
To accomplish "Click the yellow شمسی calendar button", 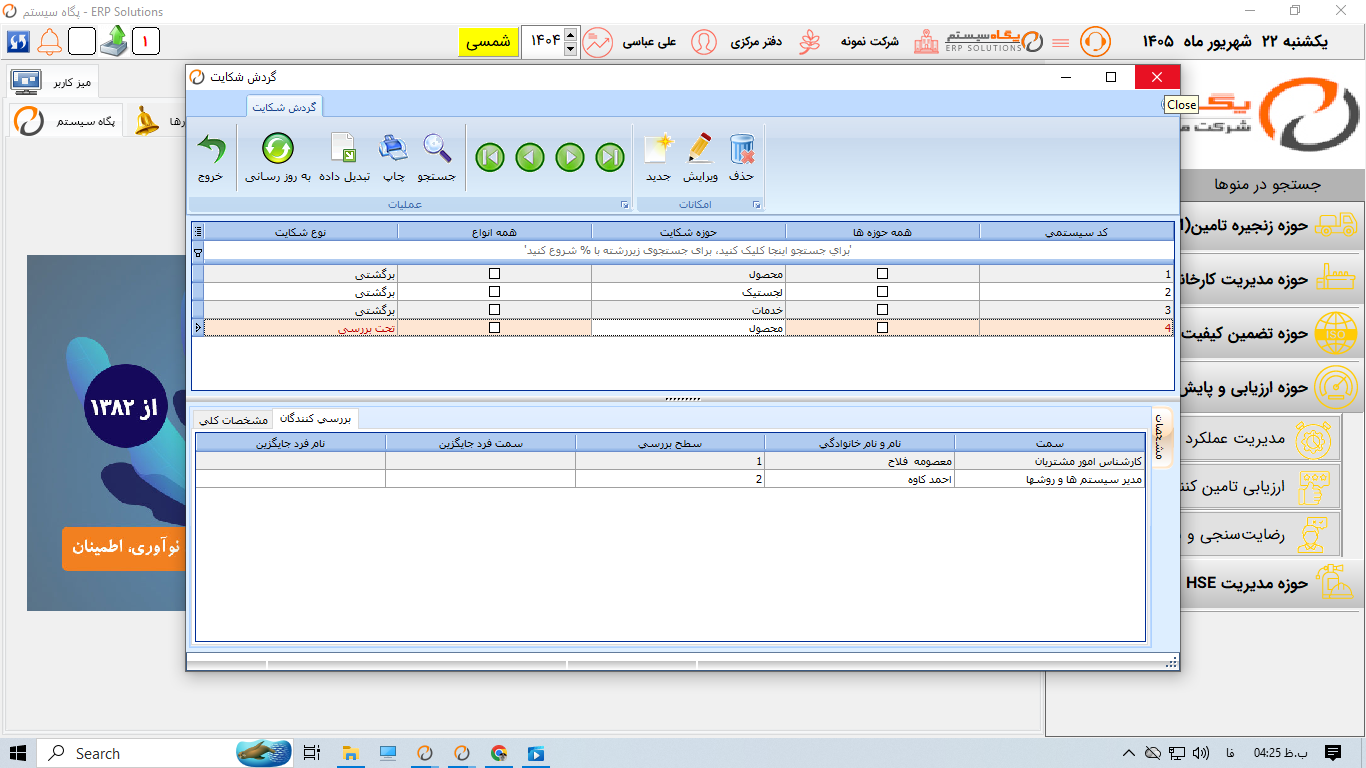I will point(488,42).
